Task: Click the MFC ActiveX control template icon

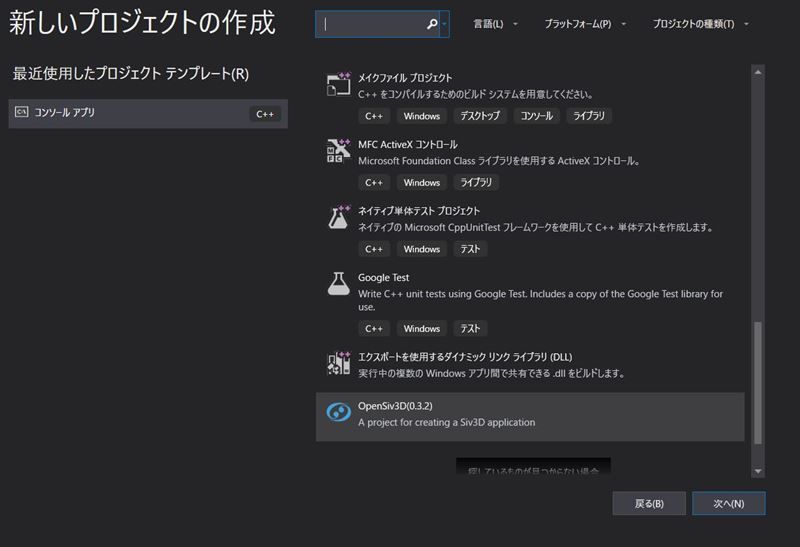Action: (x=339, y=151)
